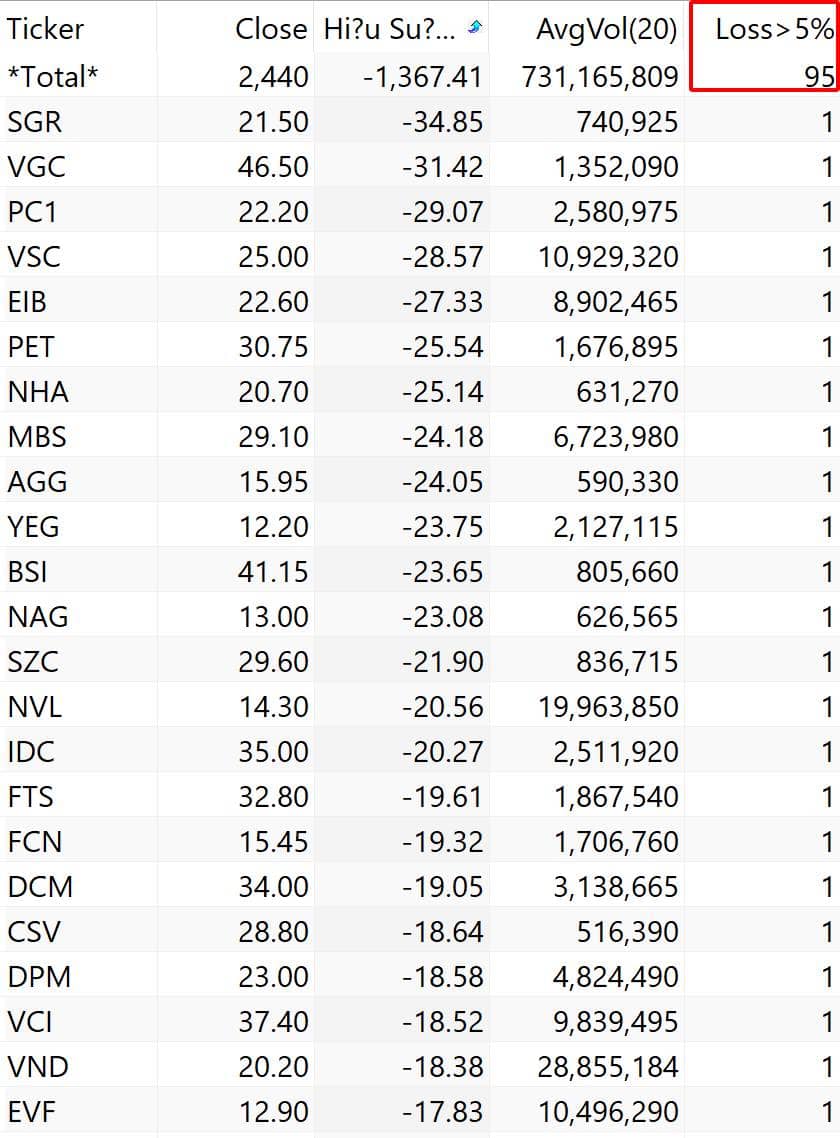840x1138 pixels.
Task: Select the DPM ticker row
Action: [x=39, y=977]
